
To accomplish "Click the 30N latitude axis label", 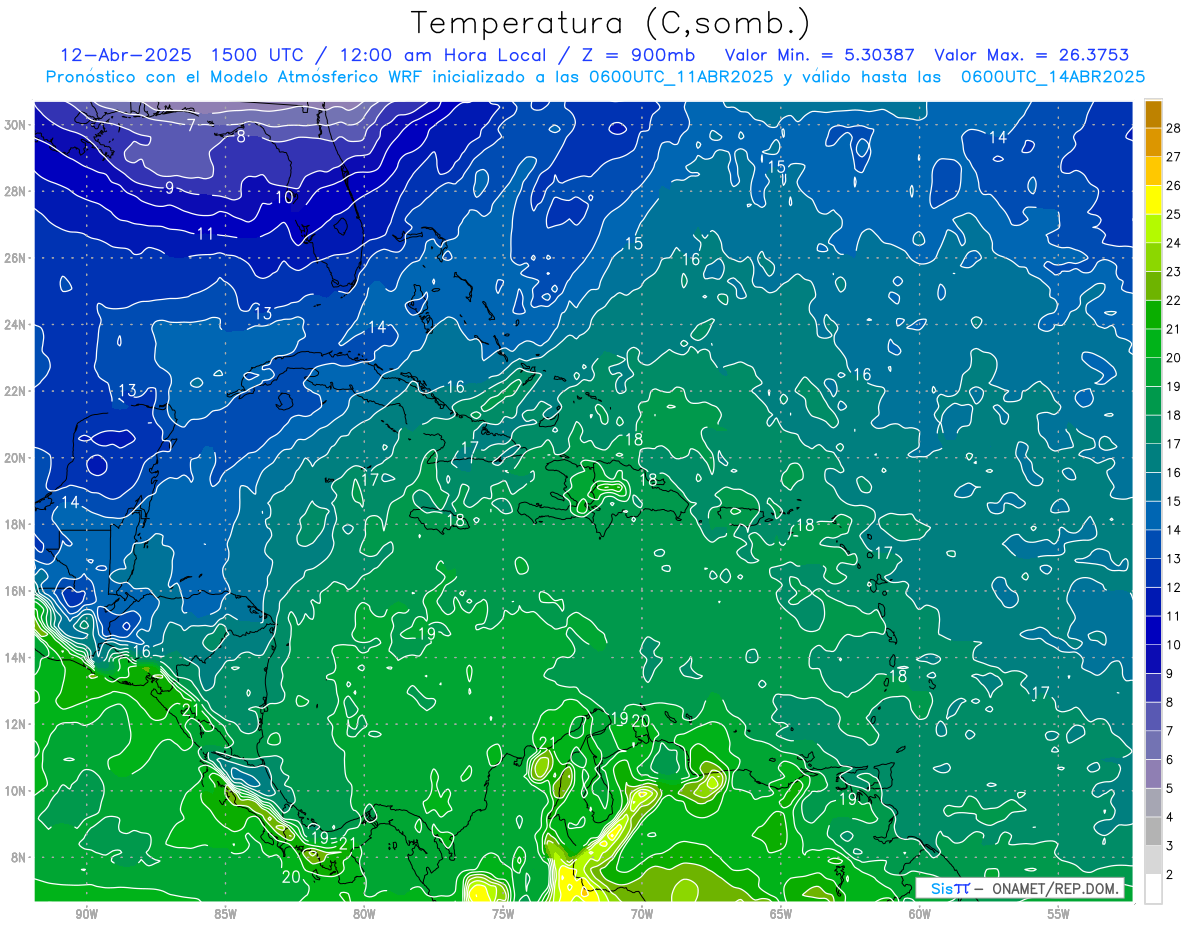I will click(17, 125).
